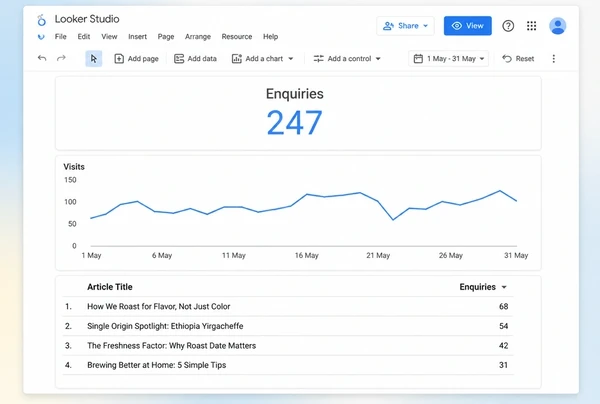Open the Google apps grid icon
Viewport: 600px width, 404px height.
click(x=532, y=26)
